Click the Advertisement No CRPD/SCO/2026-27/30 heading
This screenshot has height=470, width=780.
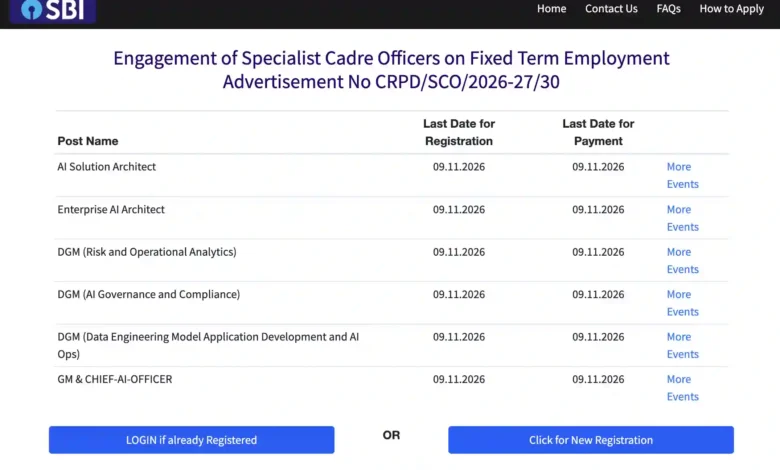(x=391, y=82)
